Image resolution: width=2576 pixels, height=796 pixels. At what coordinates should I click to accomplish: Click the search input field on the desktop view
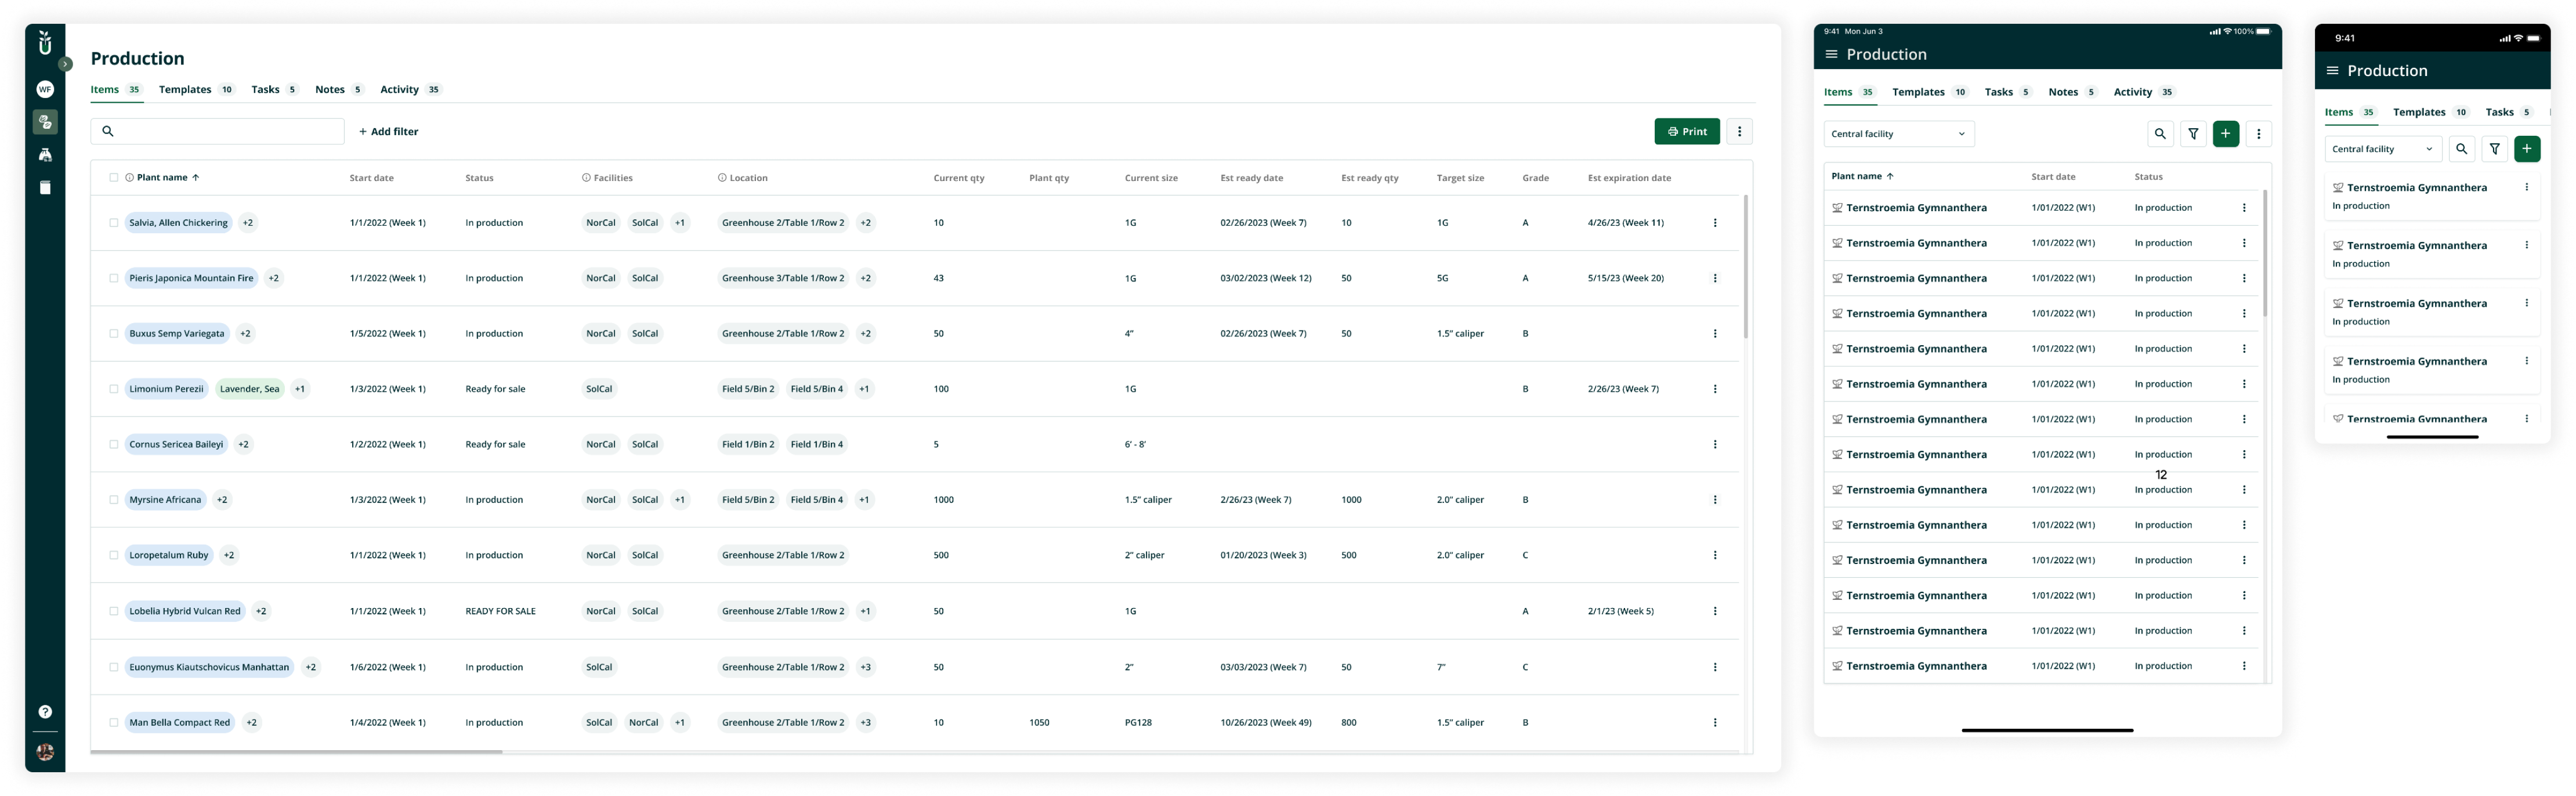[218, 131]
